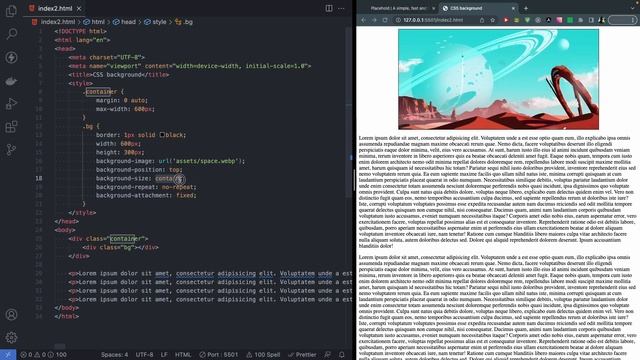
Task: Click the style breadcrumb segment
Action: 155,22
